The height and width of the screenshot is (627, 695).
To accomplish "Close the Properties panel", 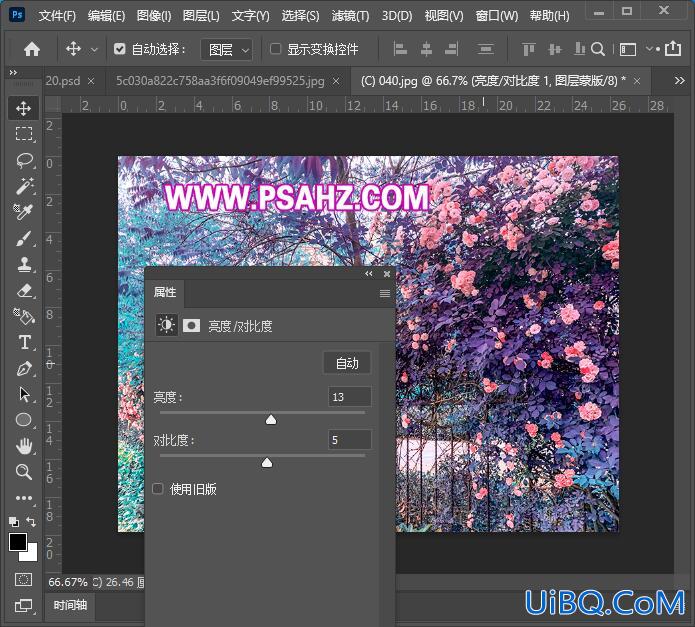I will coord(387,274).
